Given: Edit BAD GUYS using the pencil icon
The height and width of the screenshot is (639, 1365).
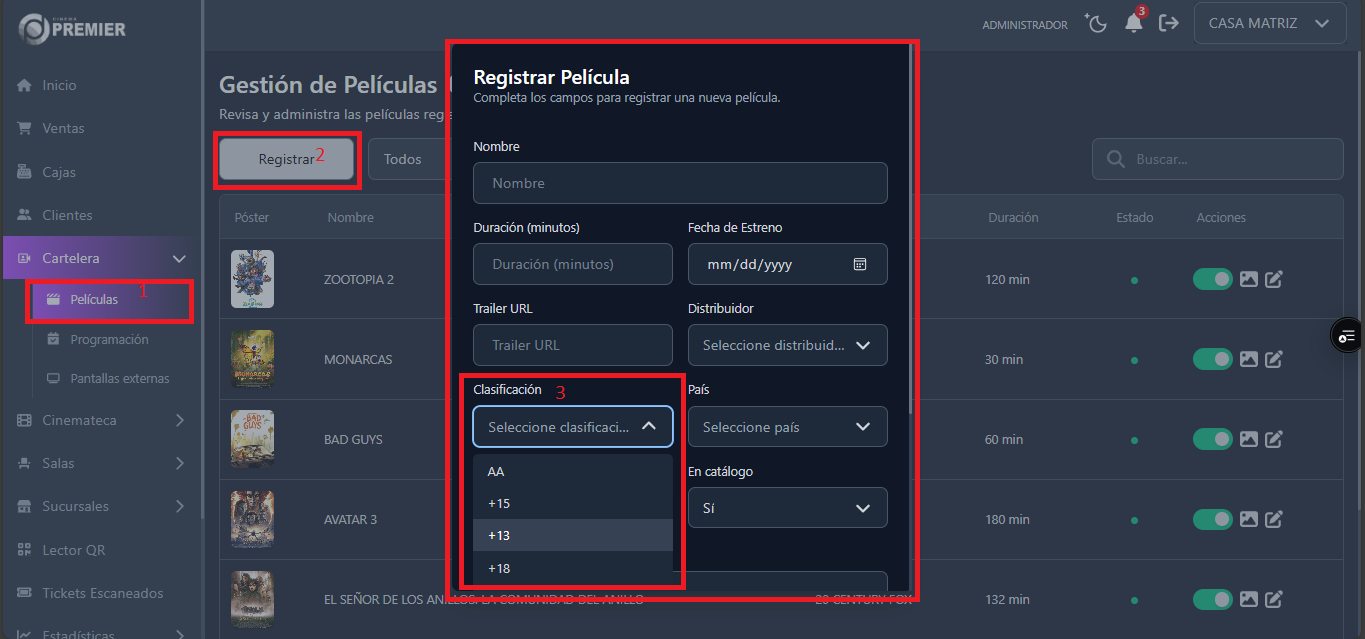Looking at the screenshot, I should point(1273,439).
